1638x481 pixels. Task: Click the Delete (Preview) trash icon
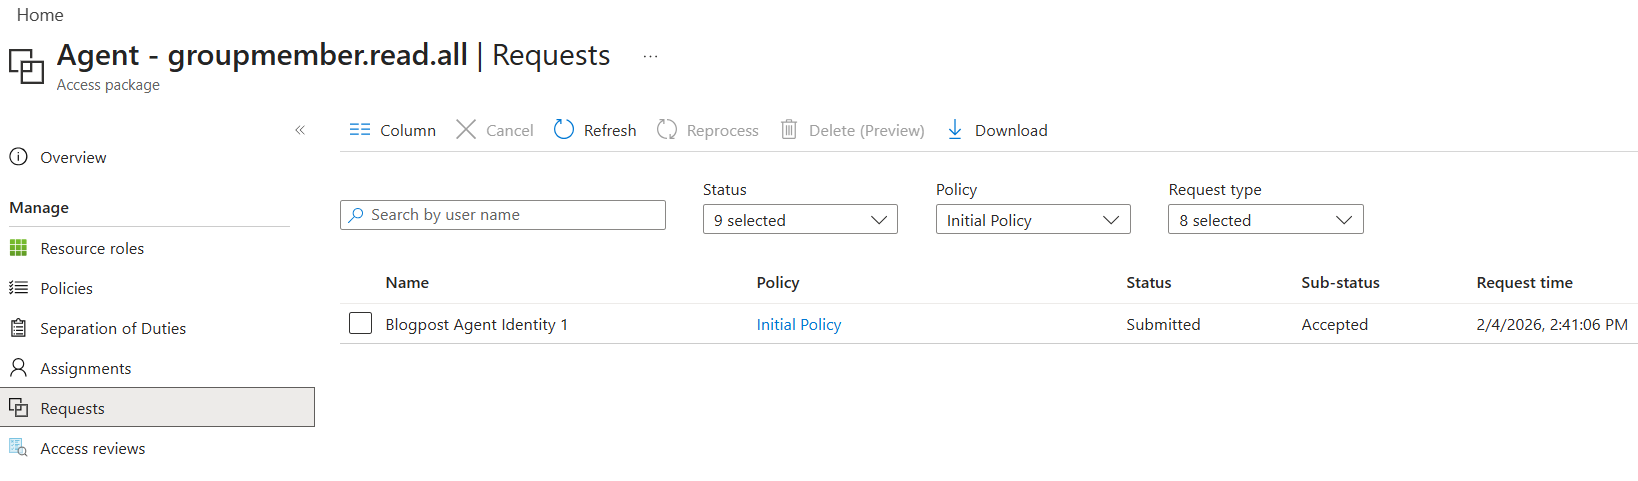pyautogui.click(x=789, y=130)
